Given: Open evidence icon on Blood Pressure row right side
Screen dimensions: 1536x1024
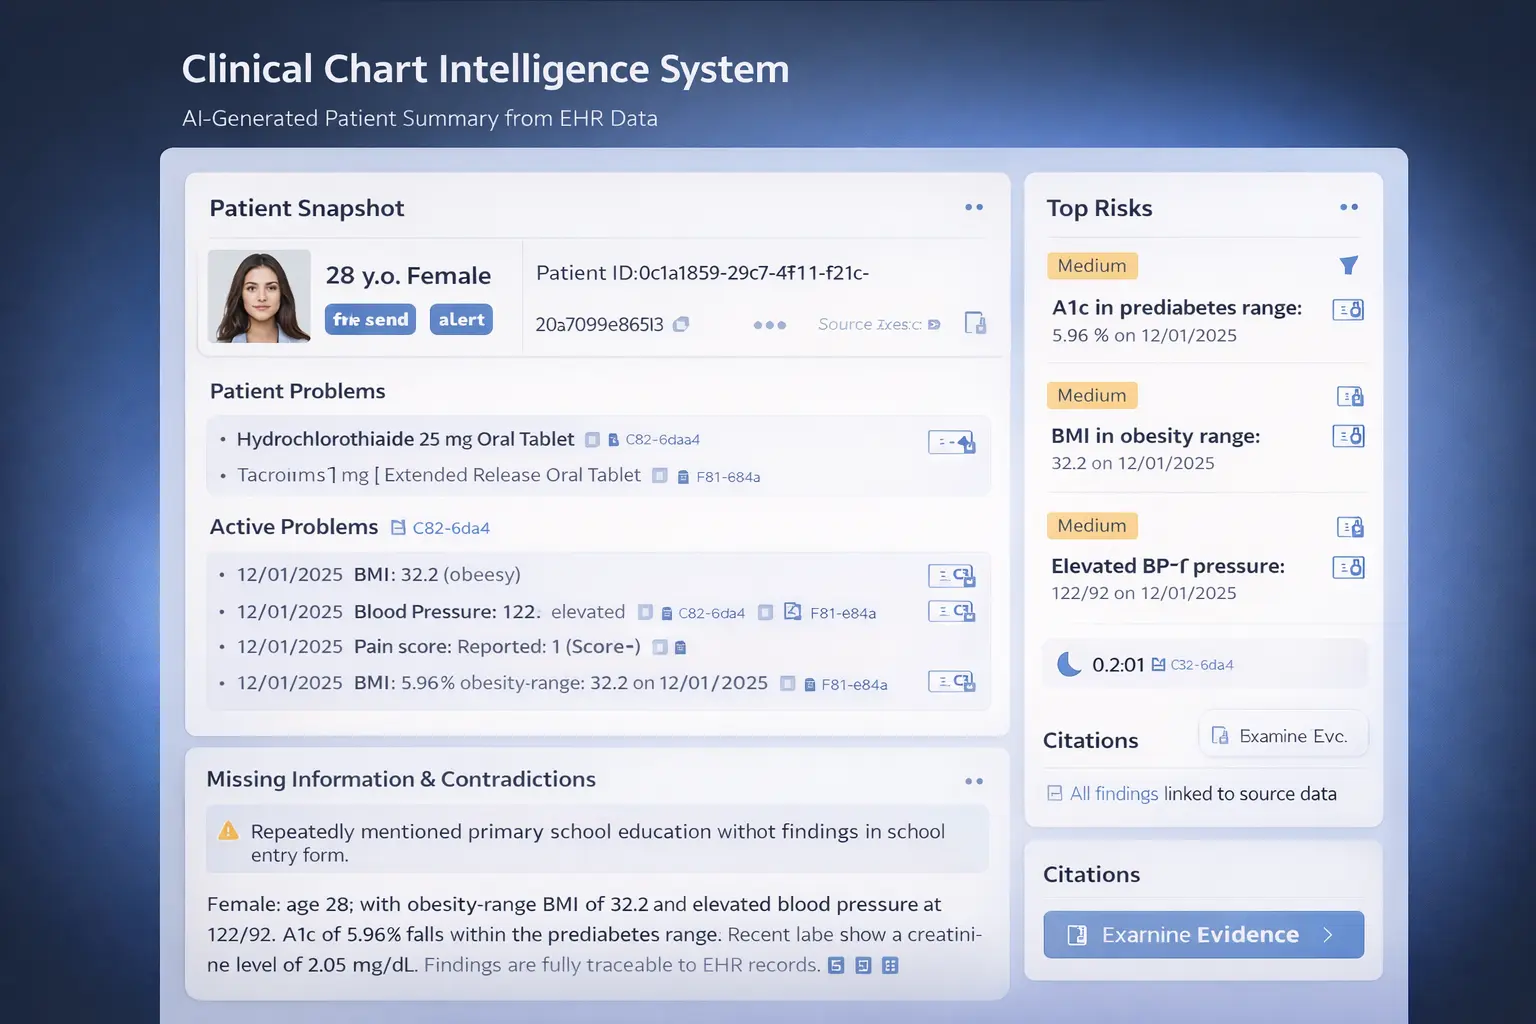Looking at the screenshot, I should 951,611.
